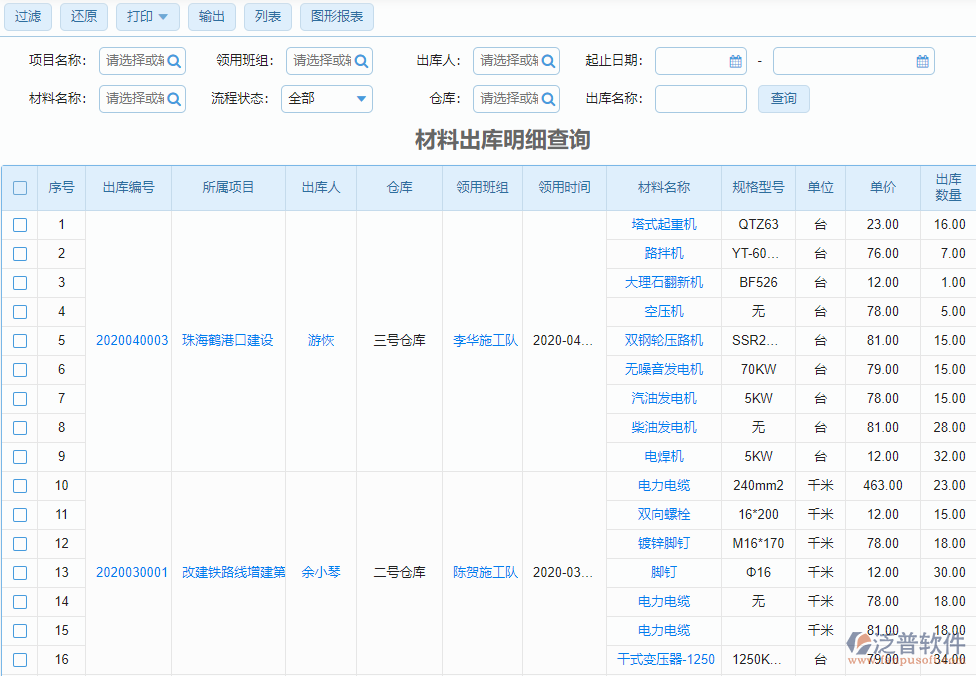Open the end date calendar icon
Screen dimensions: 976x676
point(922,61)
